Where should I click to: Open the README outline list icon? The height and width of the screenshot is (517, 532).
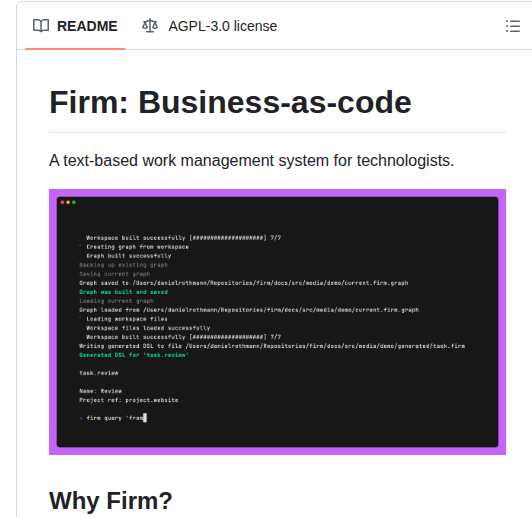(x=513, y=26)
